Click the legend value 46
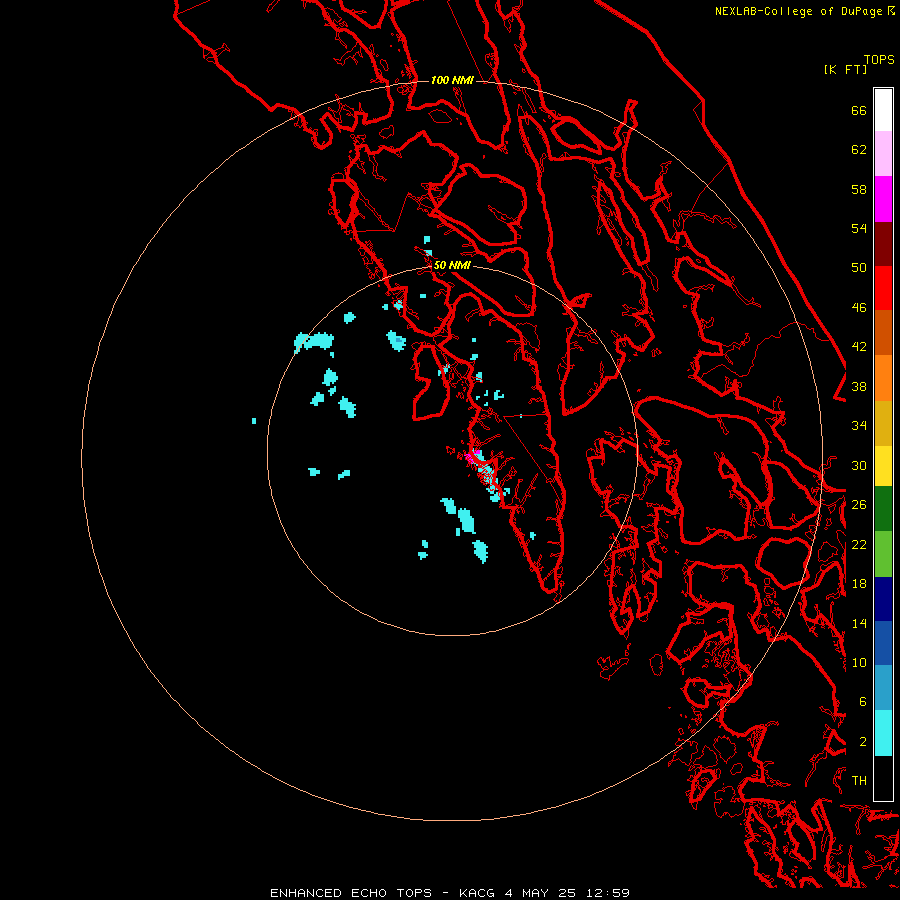Image resolution: width=900 pixels, height=900 pixels. point(859,308)
